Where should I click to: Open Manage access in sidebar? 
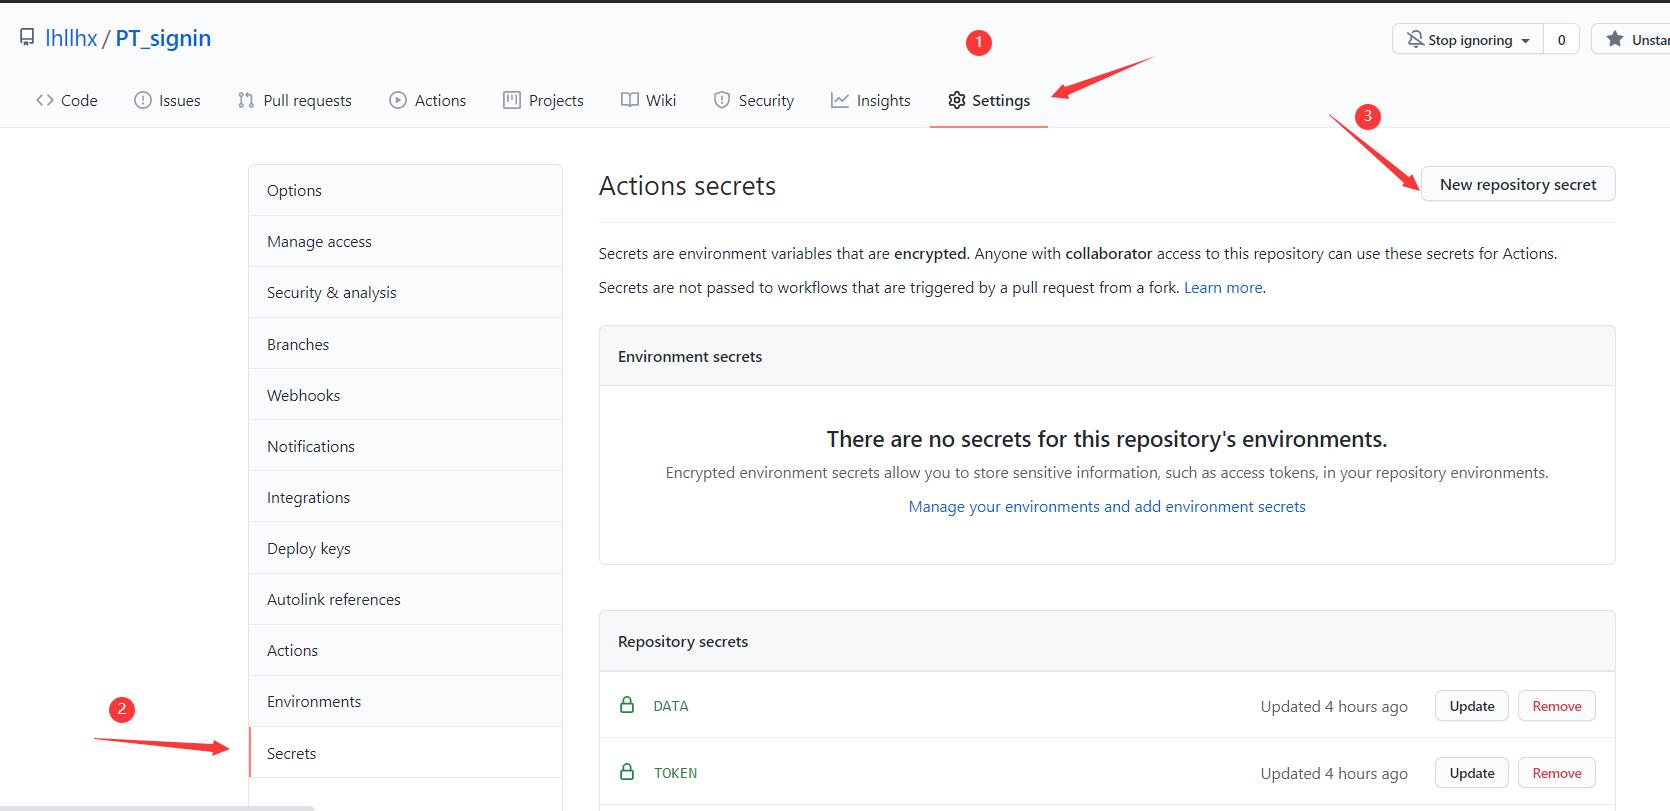tap(405, 241)
